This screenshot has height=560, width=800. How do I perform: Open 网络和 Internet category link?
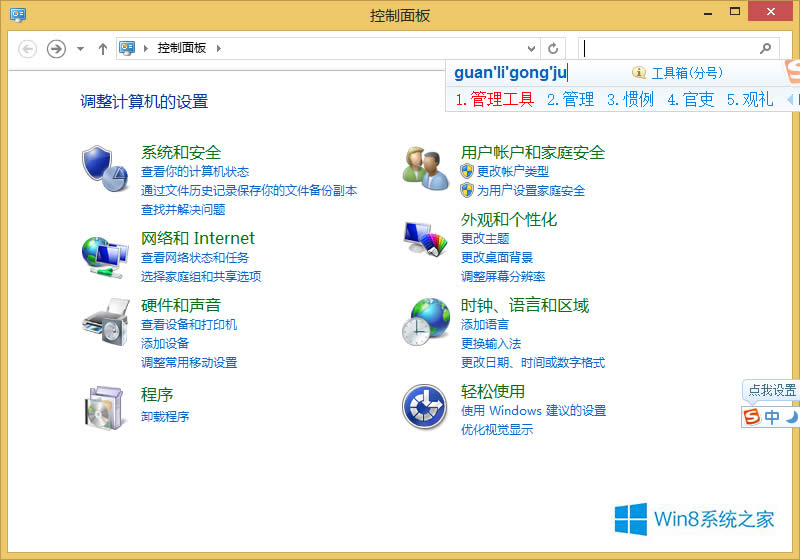pyautogui.click(x=197, y=238)
